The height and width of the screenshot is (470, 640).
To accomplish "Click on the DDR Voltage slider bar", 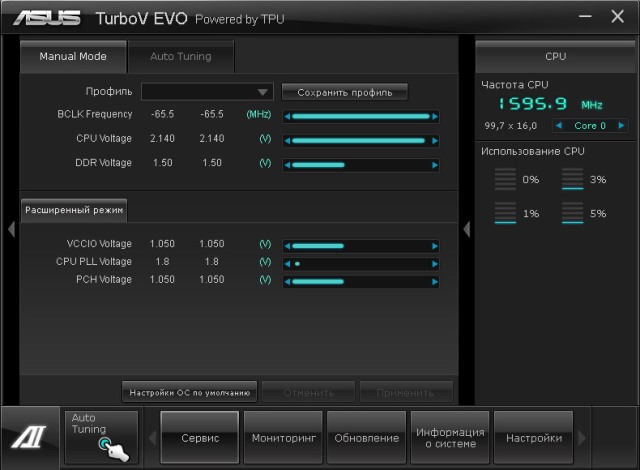I will point(318,165).
